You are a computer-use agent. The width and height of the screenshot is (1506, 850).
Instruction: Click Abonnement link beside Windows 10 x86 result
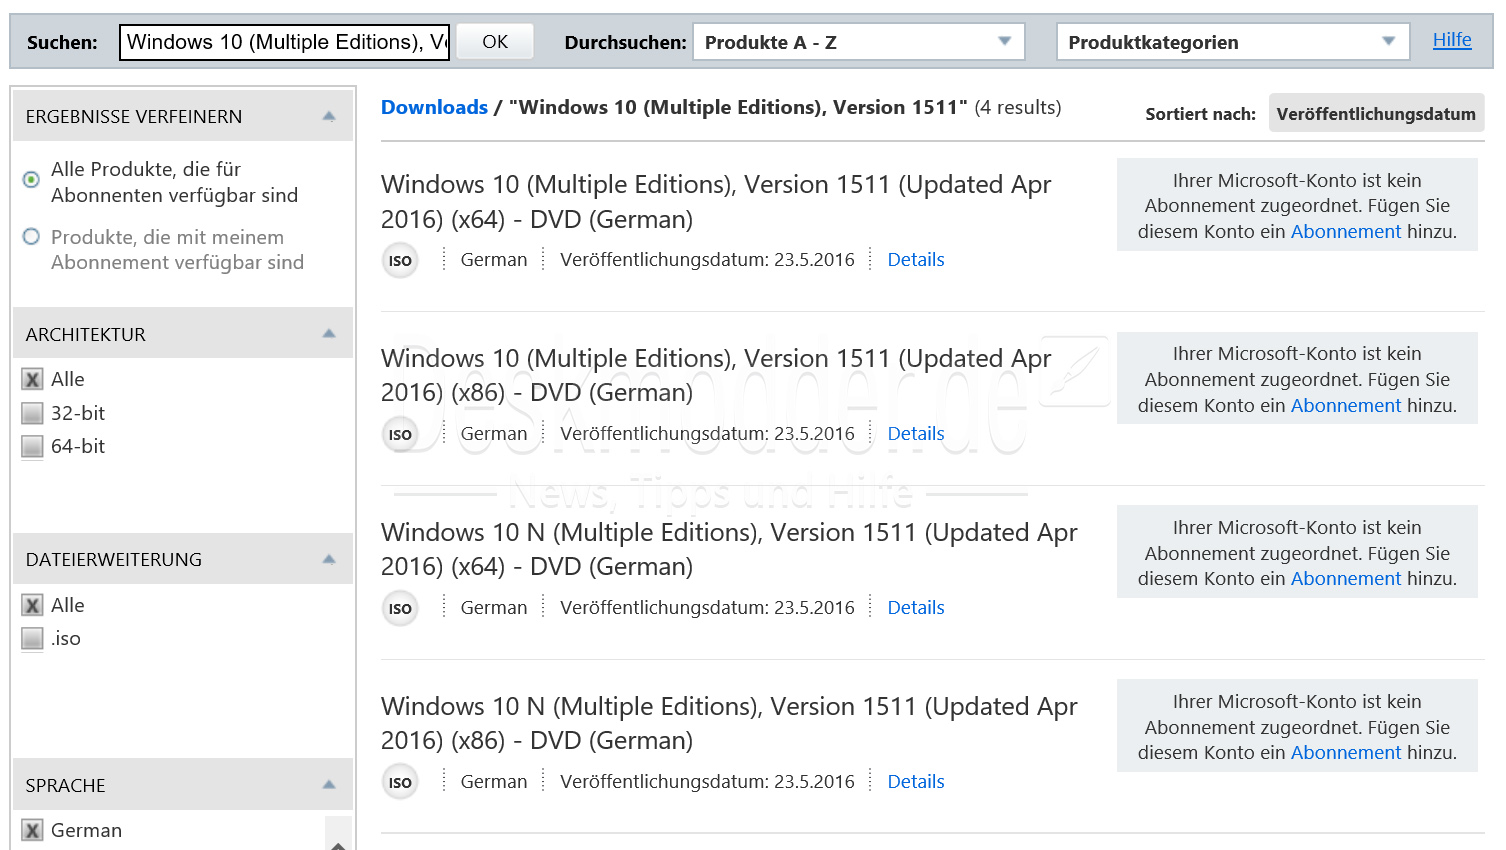(1346, 406)
